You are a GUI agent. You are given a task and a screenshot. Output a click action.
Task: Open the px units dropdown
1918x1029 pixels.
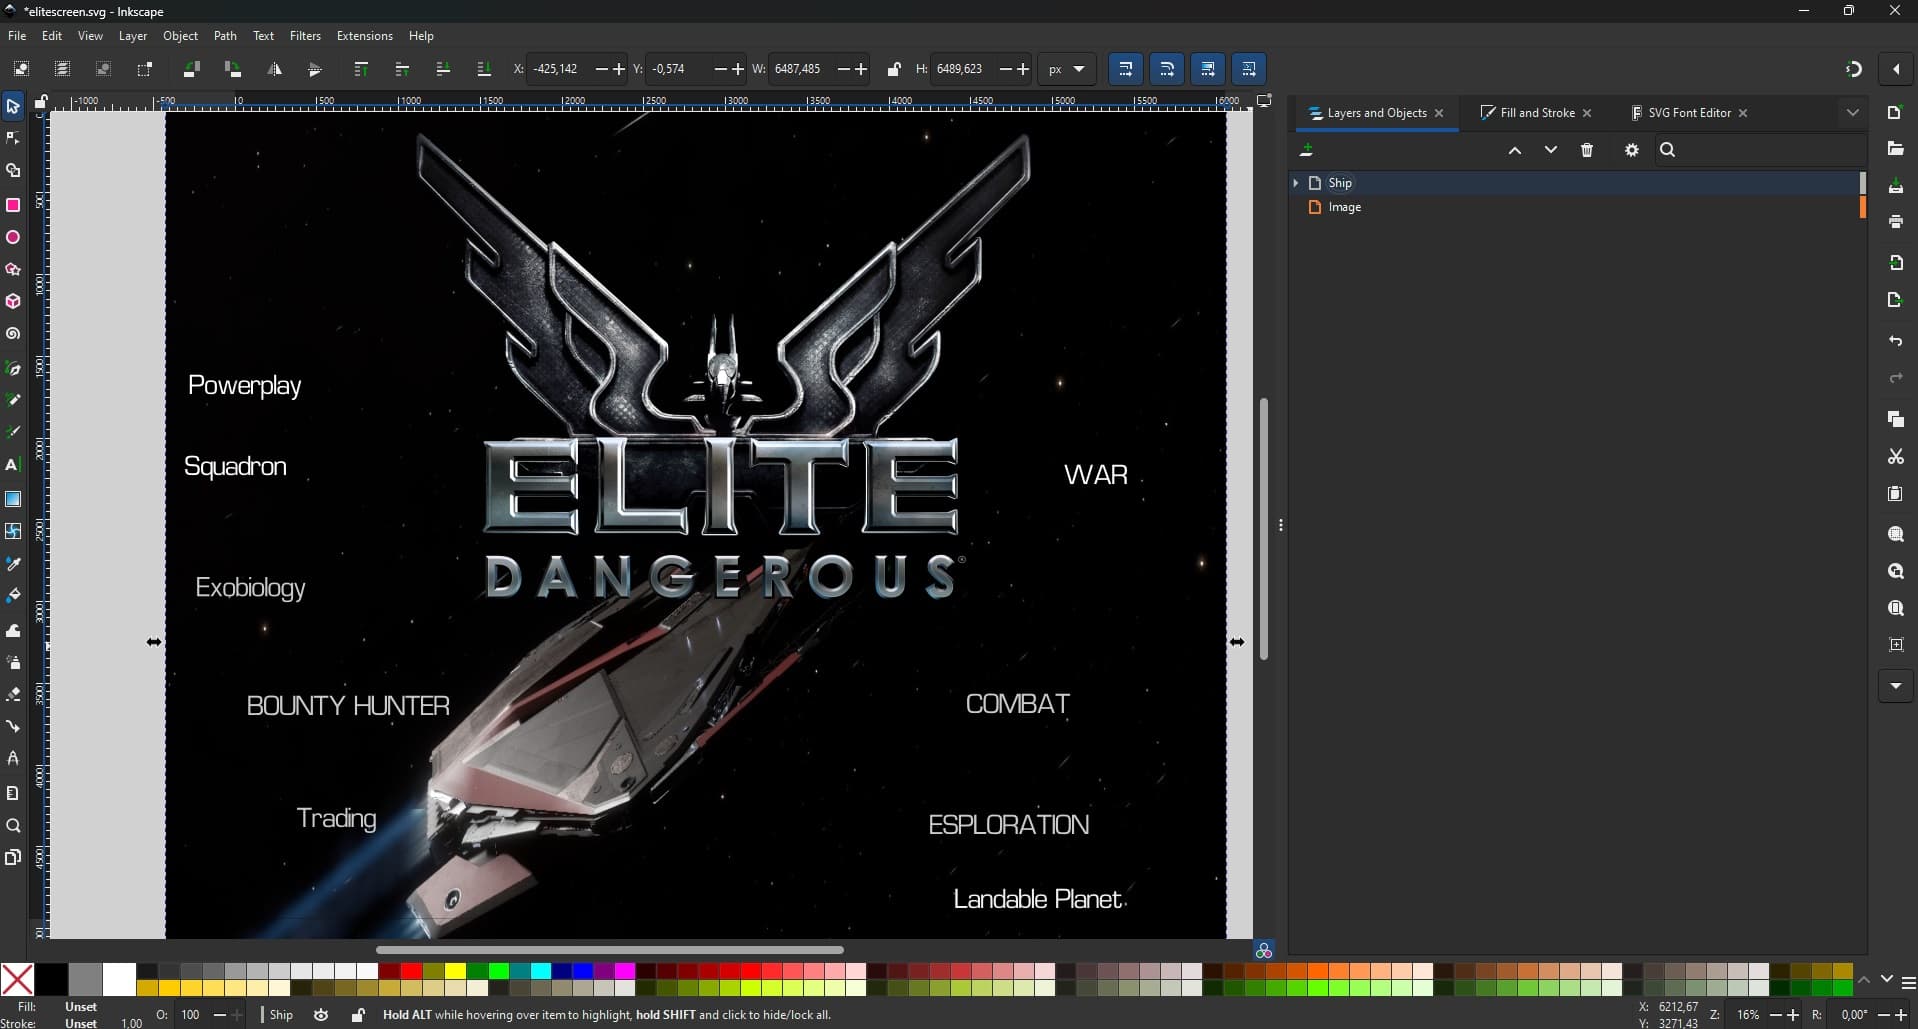coord(1066,69)
